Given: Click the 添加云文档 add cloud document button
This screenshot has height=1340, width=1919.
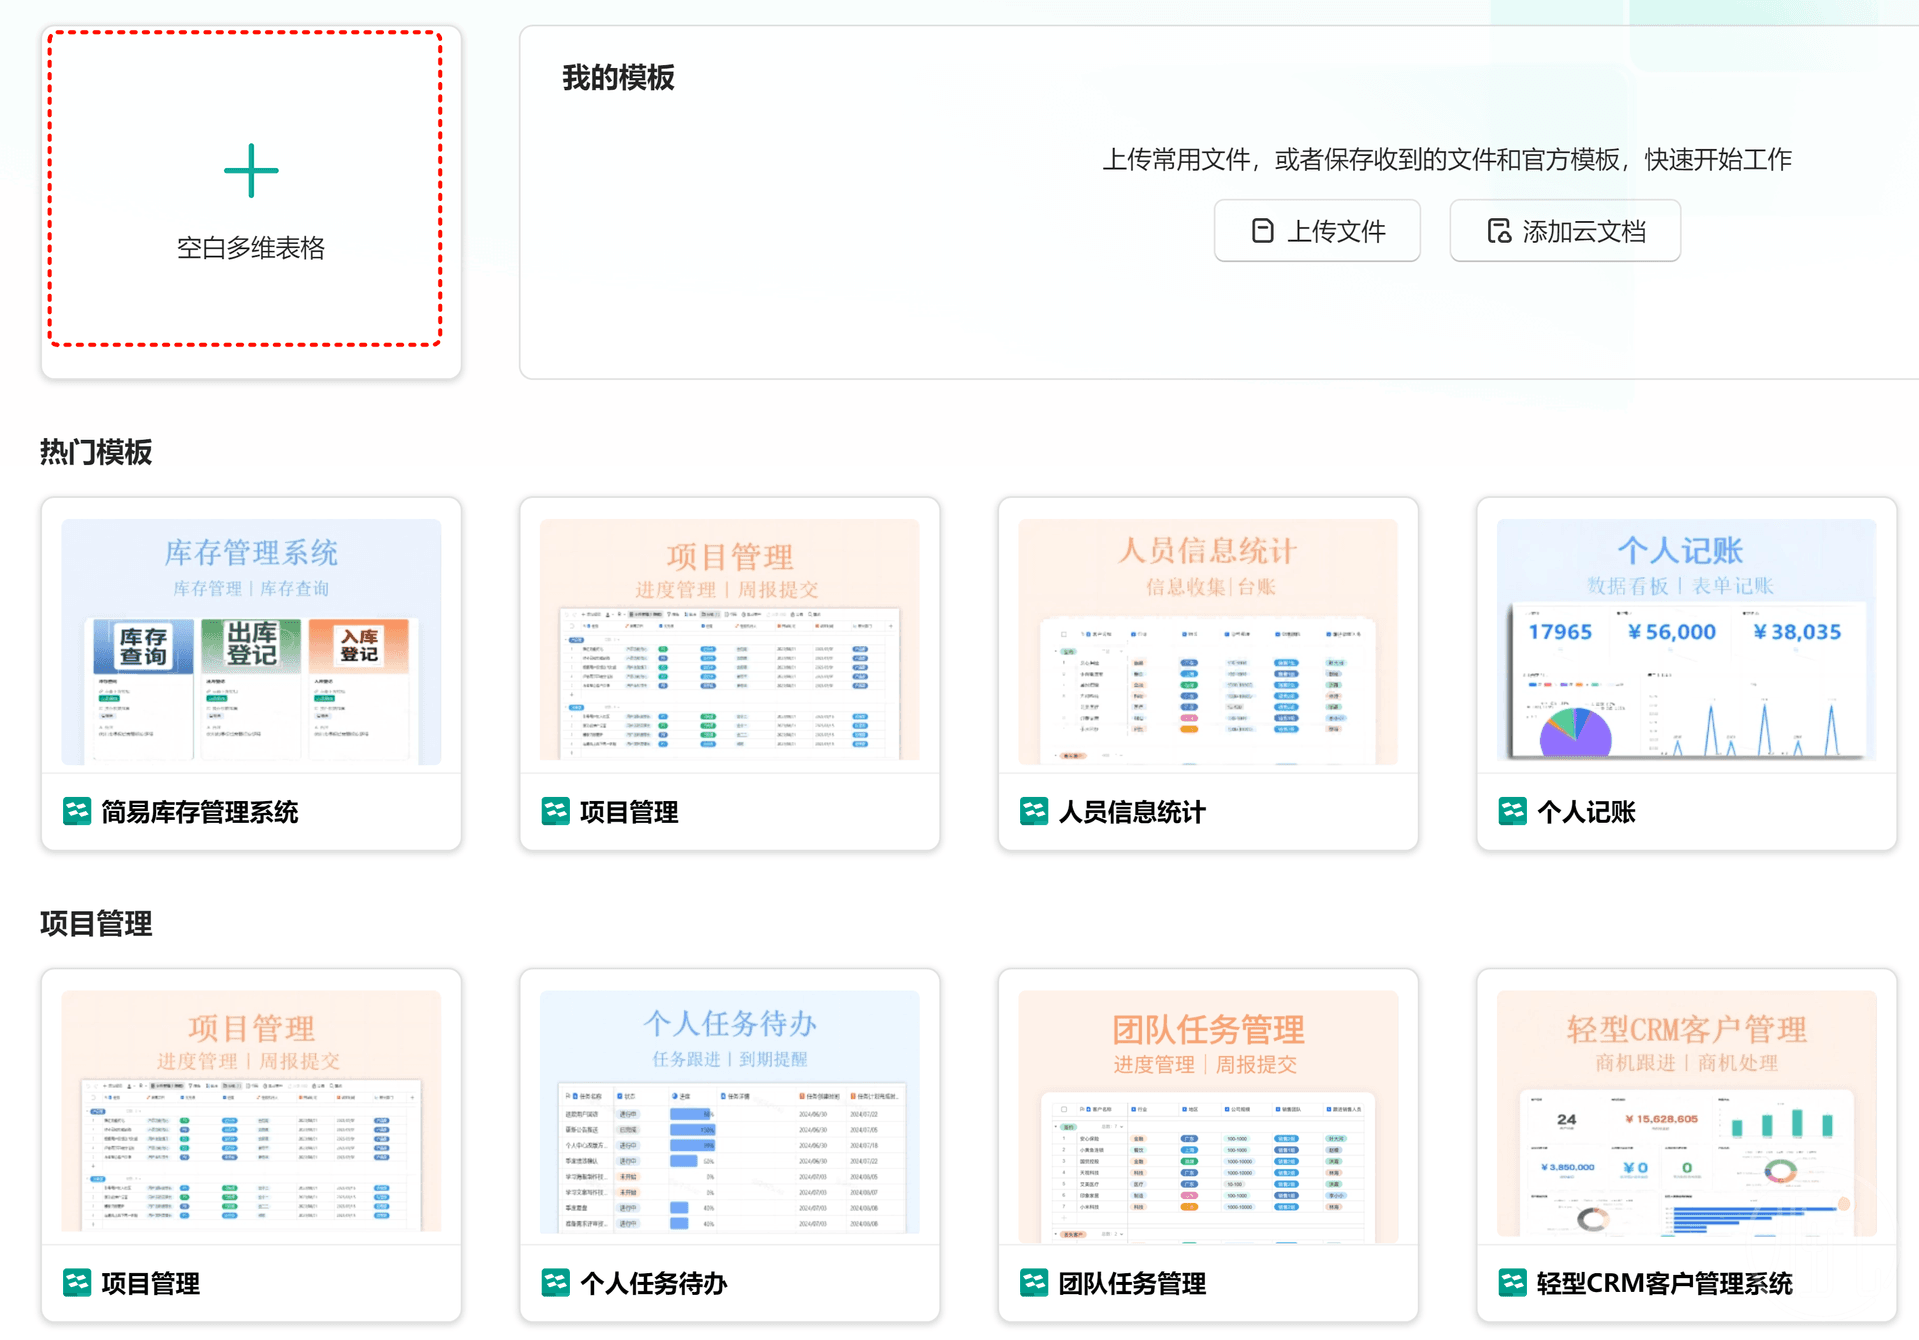Looking at the screenshot, I should click(x=1564, y=231).
